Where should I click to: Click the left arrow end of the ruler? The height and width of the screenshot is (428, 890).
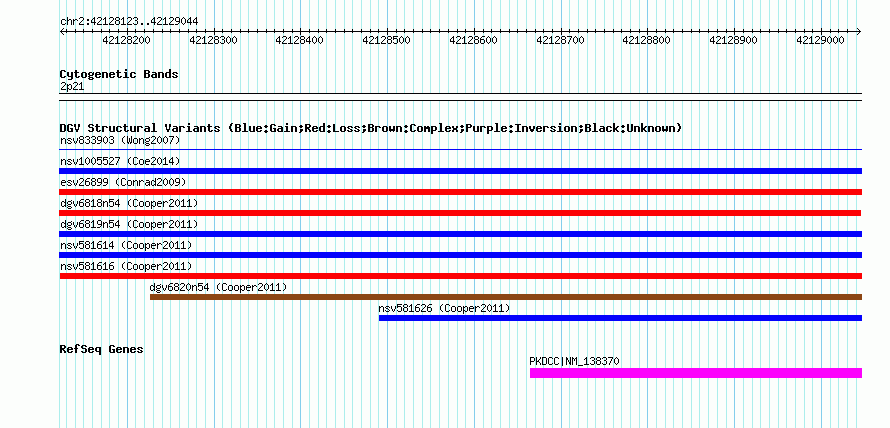[x=63, y=31]
